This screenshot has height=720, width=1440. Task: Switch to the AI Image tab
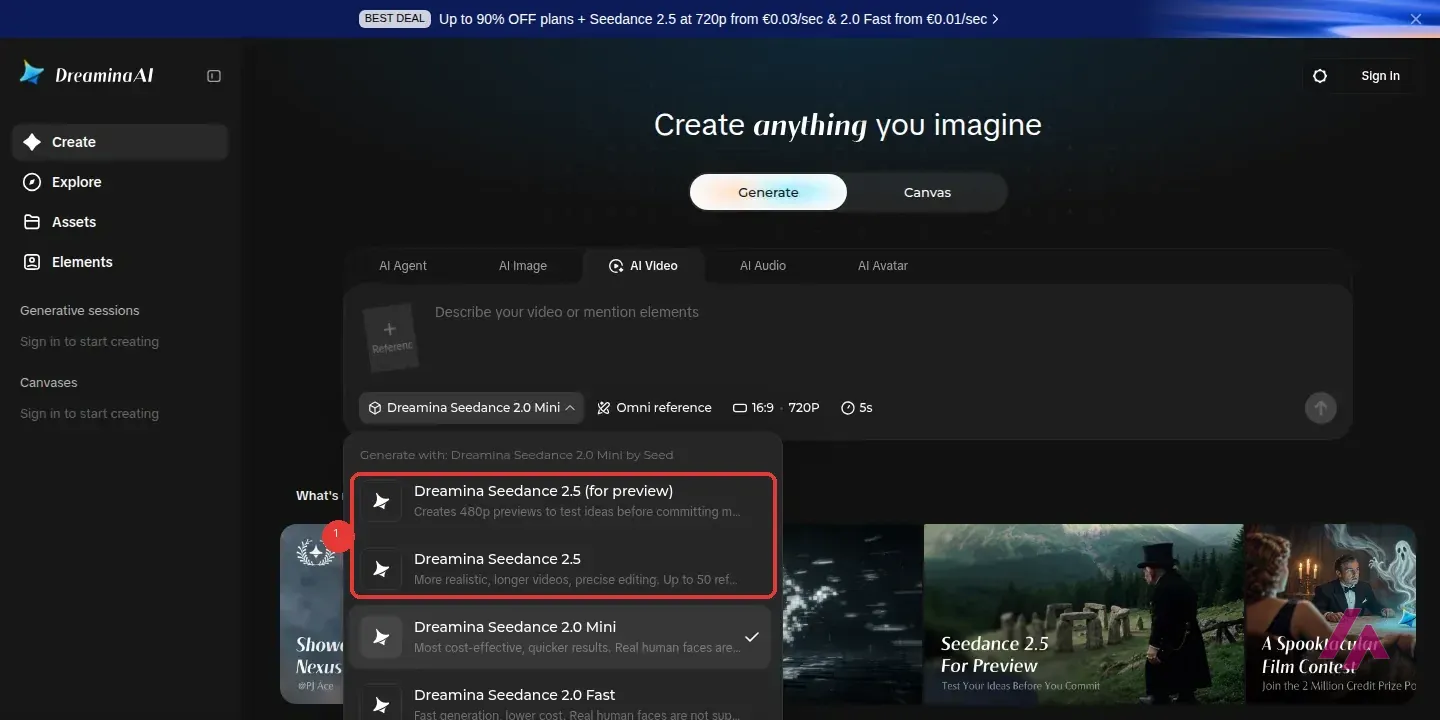click(x=523, y=266)
